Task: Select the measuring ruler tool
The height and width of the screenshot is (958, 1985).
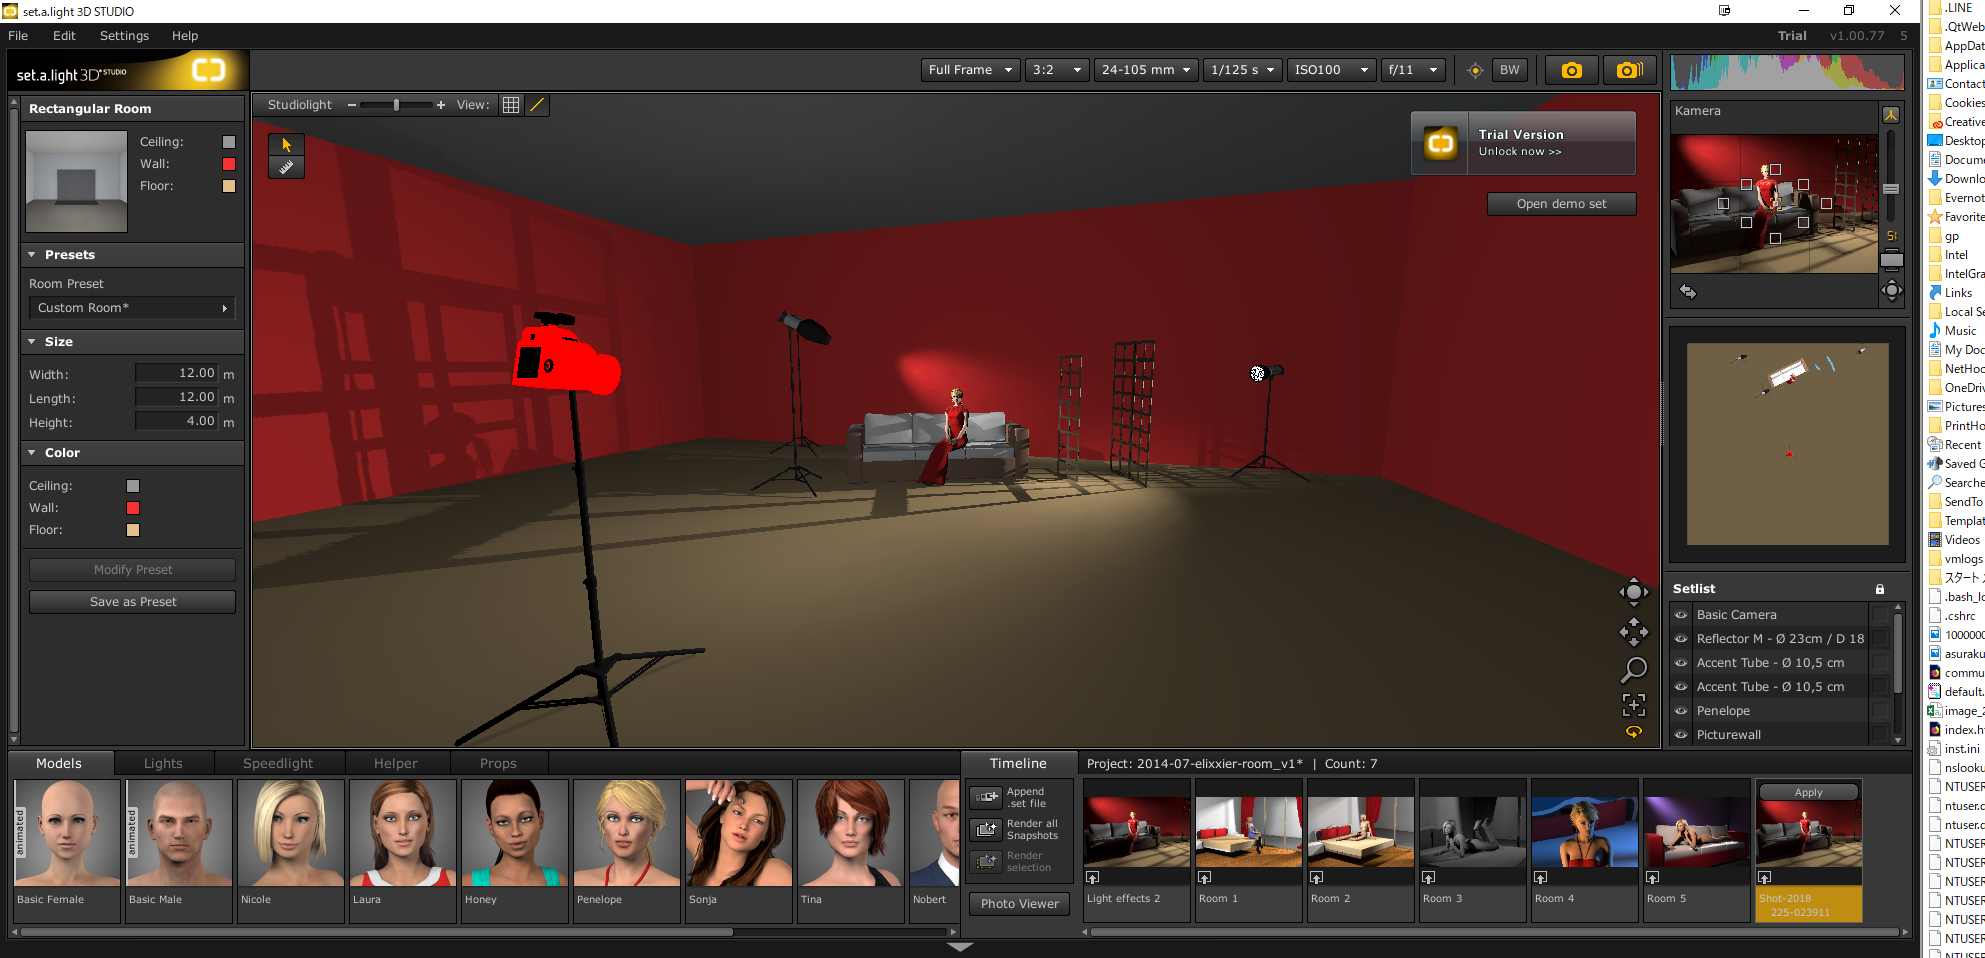Action: pyautogui.click(x=286, y=168)
